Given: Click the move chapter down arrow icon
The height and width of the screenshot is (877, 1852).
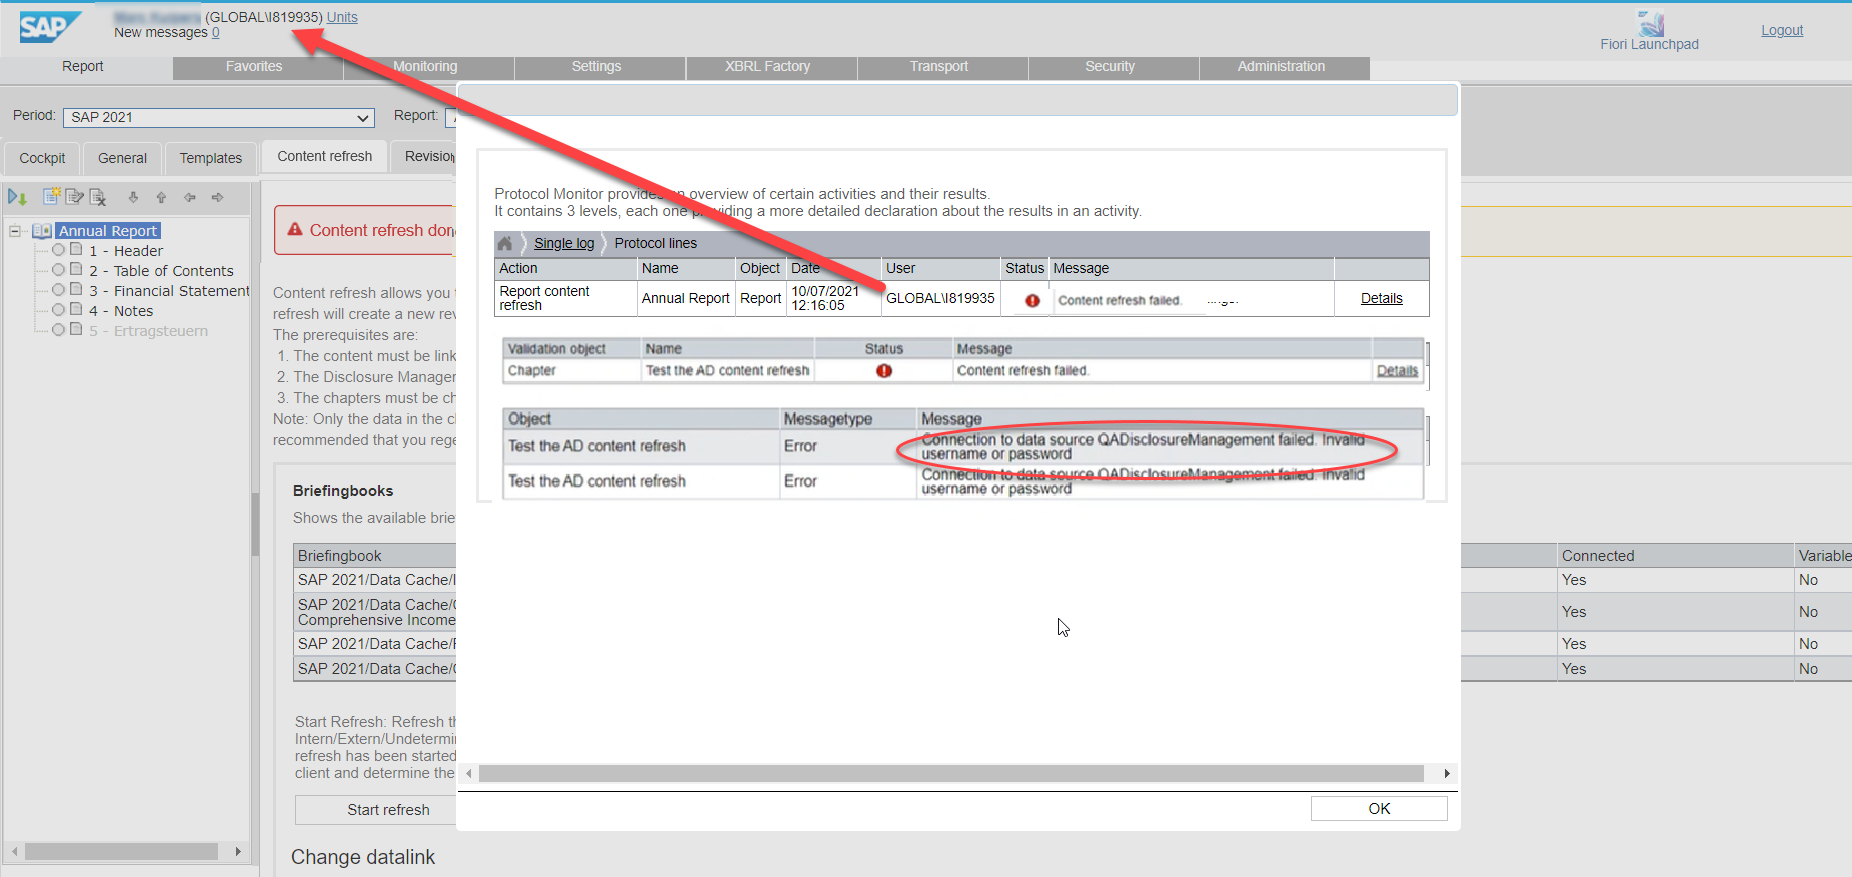Looking at the screenshot, I should click(133, 197).
